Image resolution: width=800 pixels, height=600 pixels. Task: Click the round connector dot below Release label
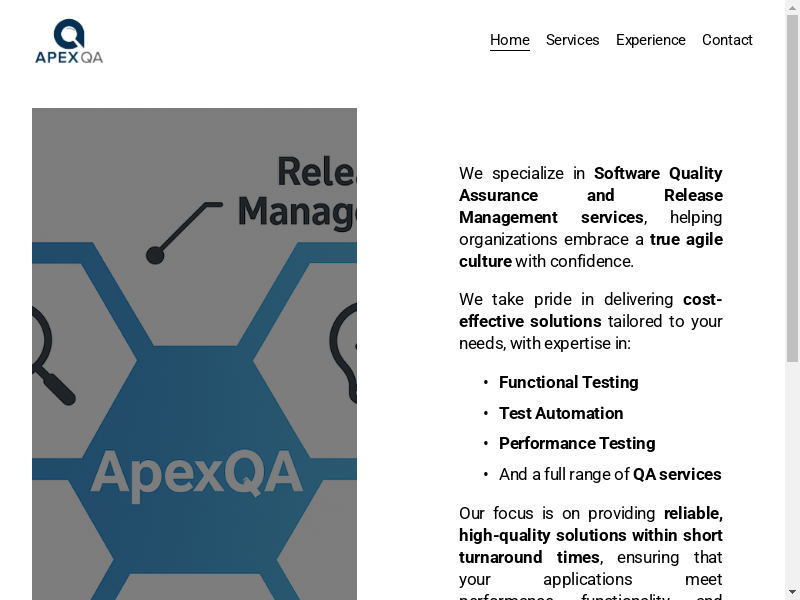(x=155, y=255)
